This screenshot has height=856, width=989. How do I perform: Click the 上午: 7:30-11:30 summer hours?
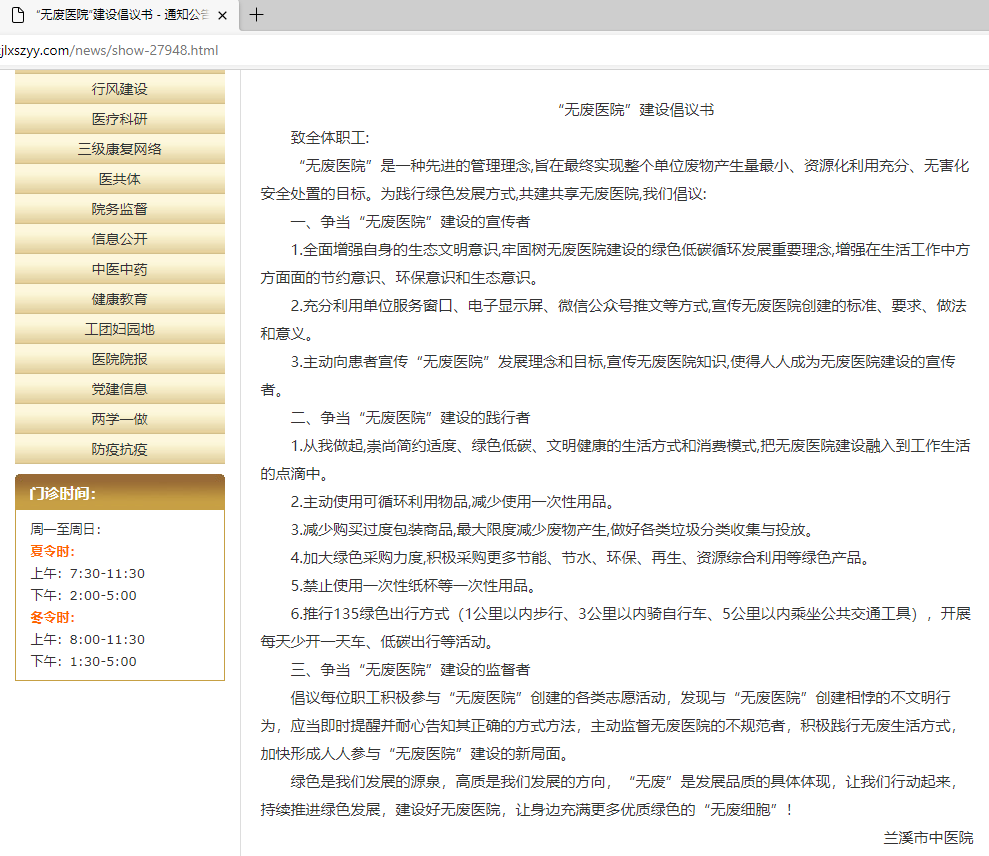point(88,573)
